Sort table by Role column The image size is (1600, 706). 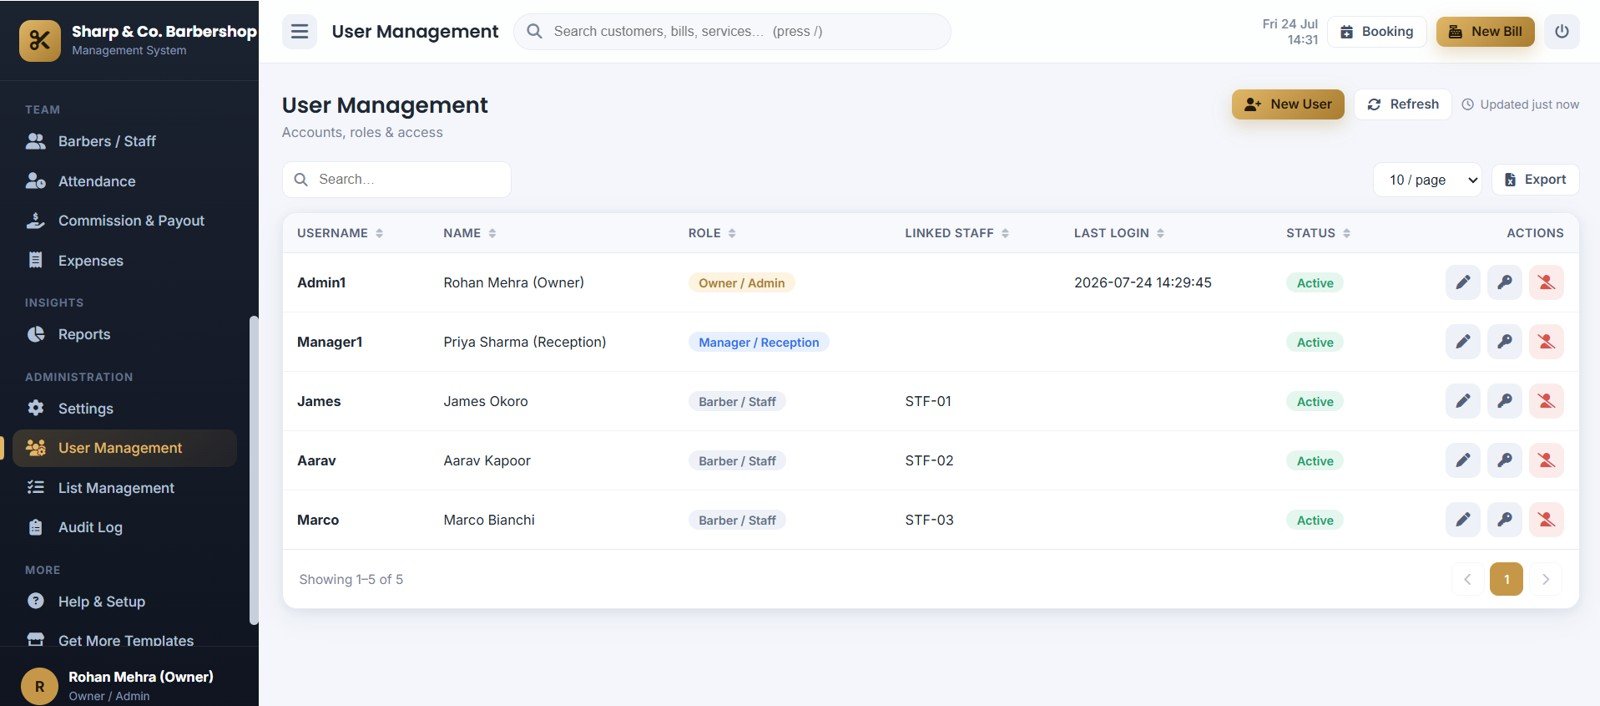(x=712, y=233)
